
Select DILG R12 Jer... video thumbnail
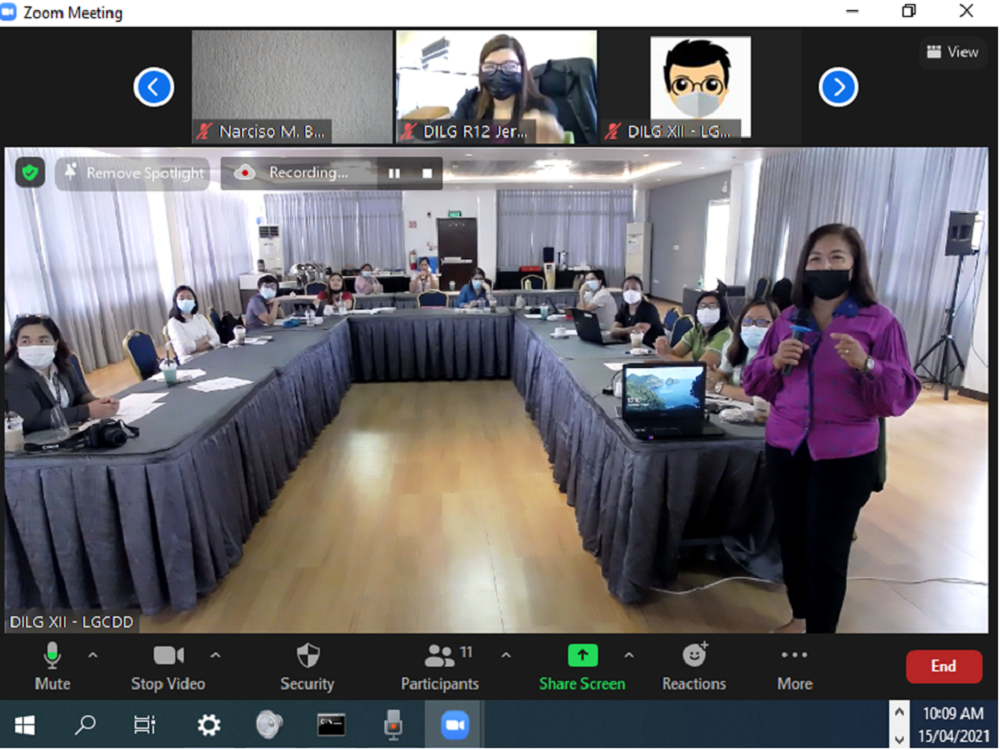click(496, 87)
